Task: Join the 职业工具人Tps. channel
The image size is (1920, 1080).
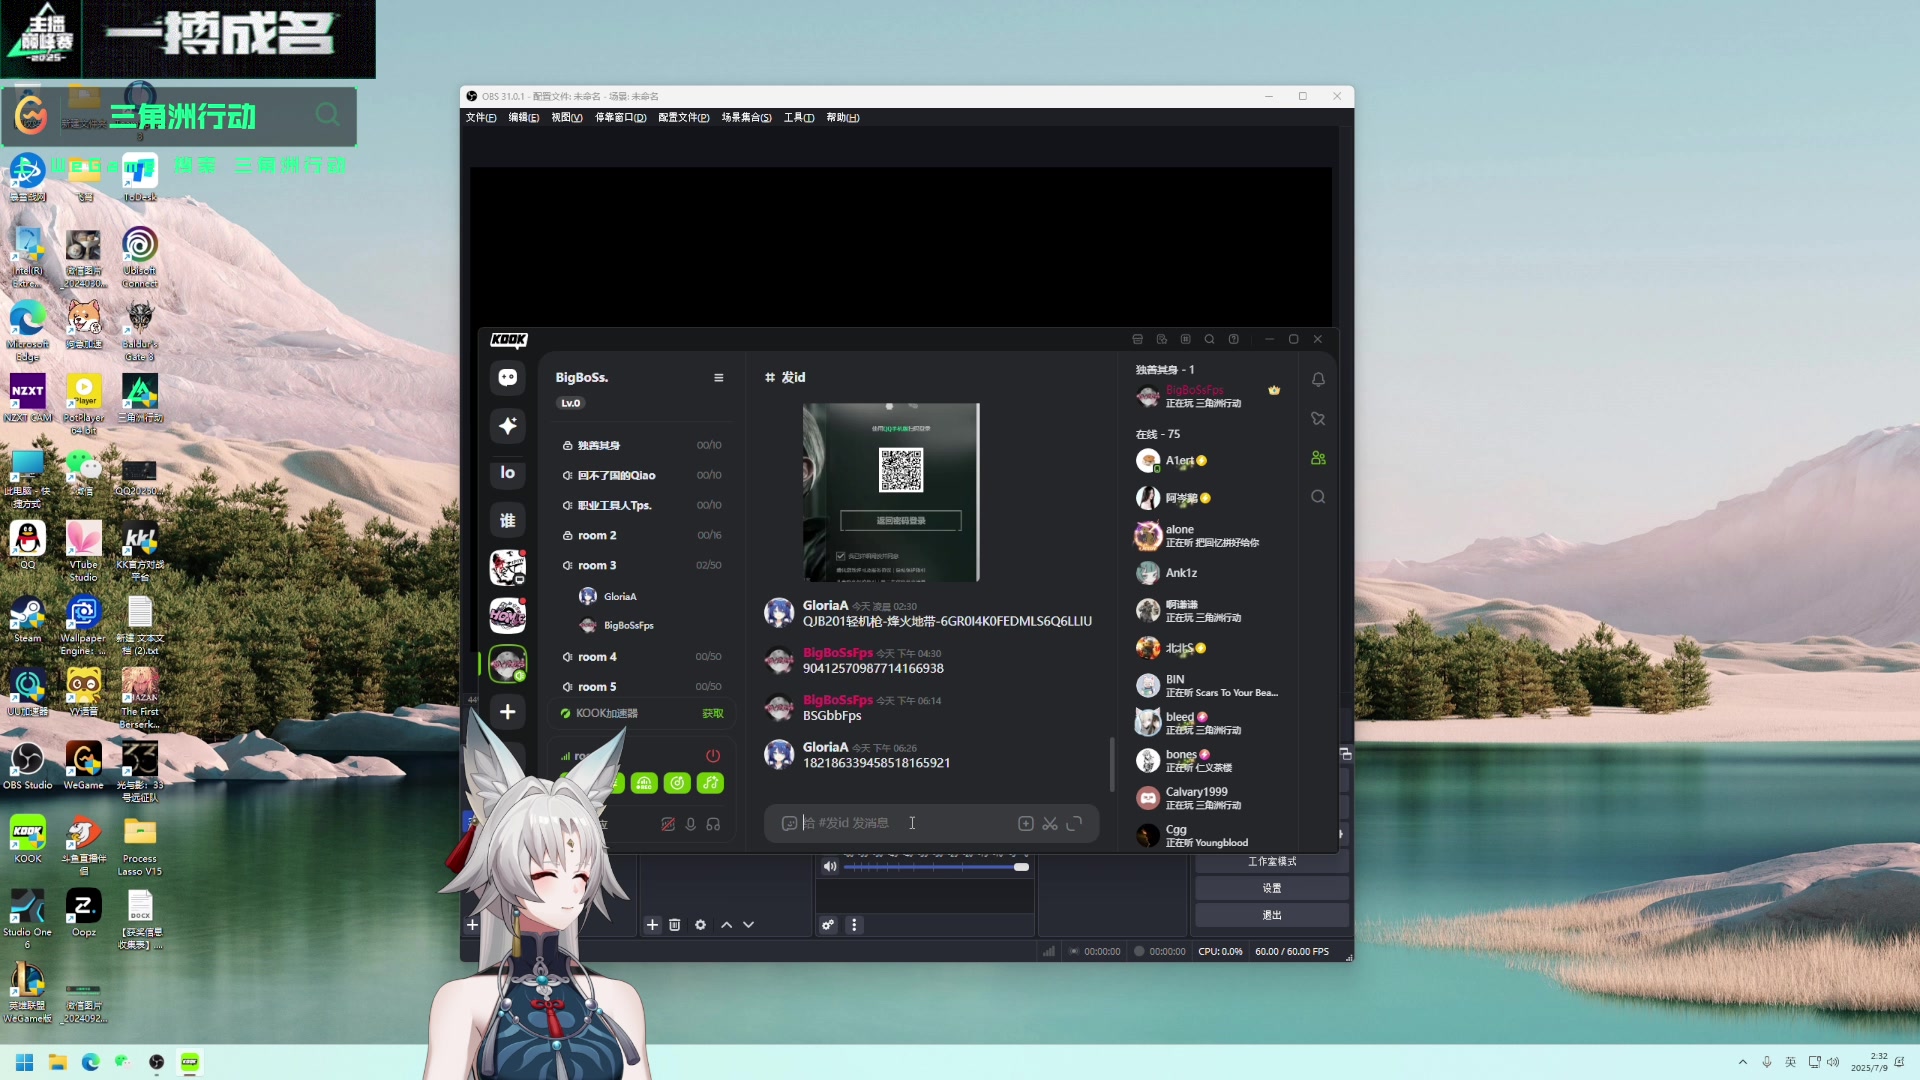Action: point(641,506)
